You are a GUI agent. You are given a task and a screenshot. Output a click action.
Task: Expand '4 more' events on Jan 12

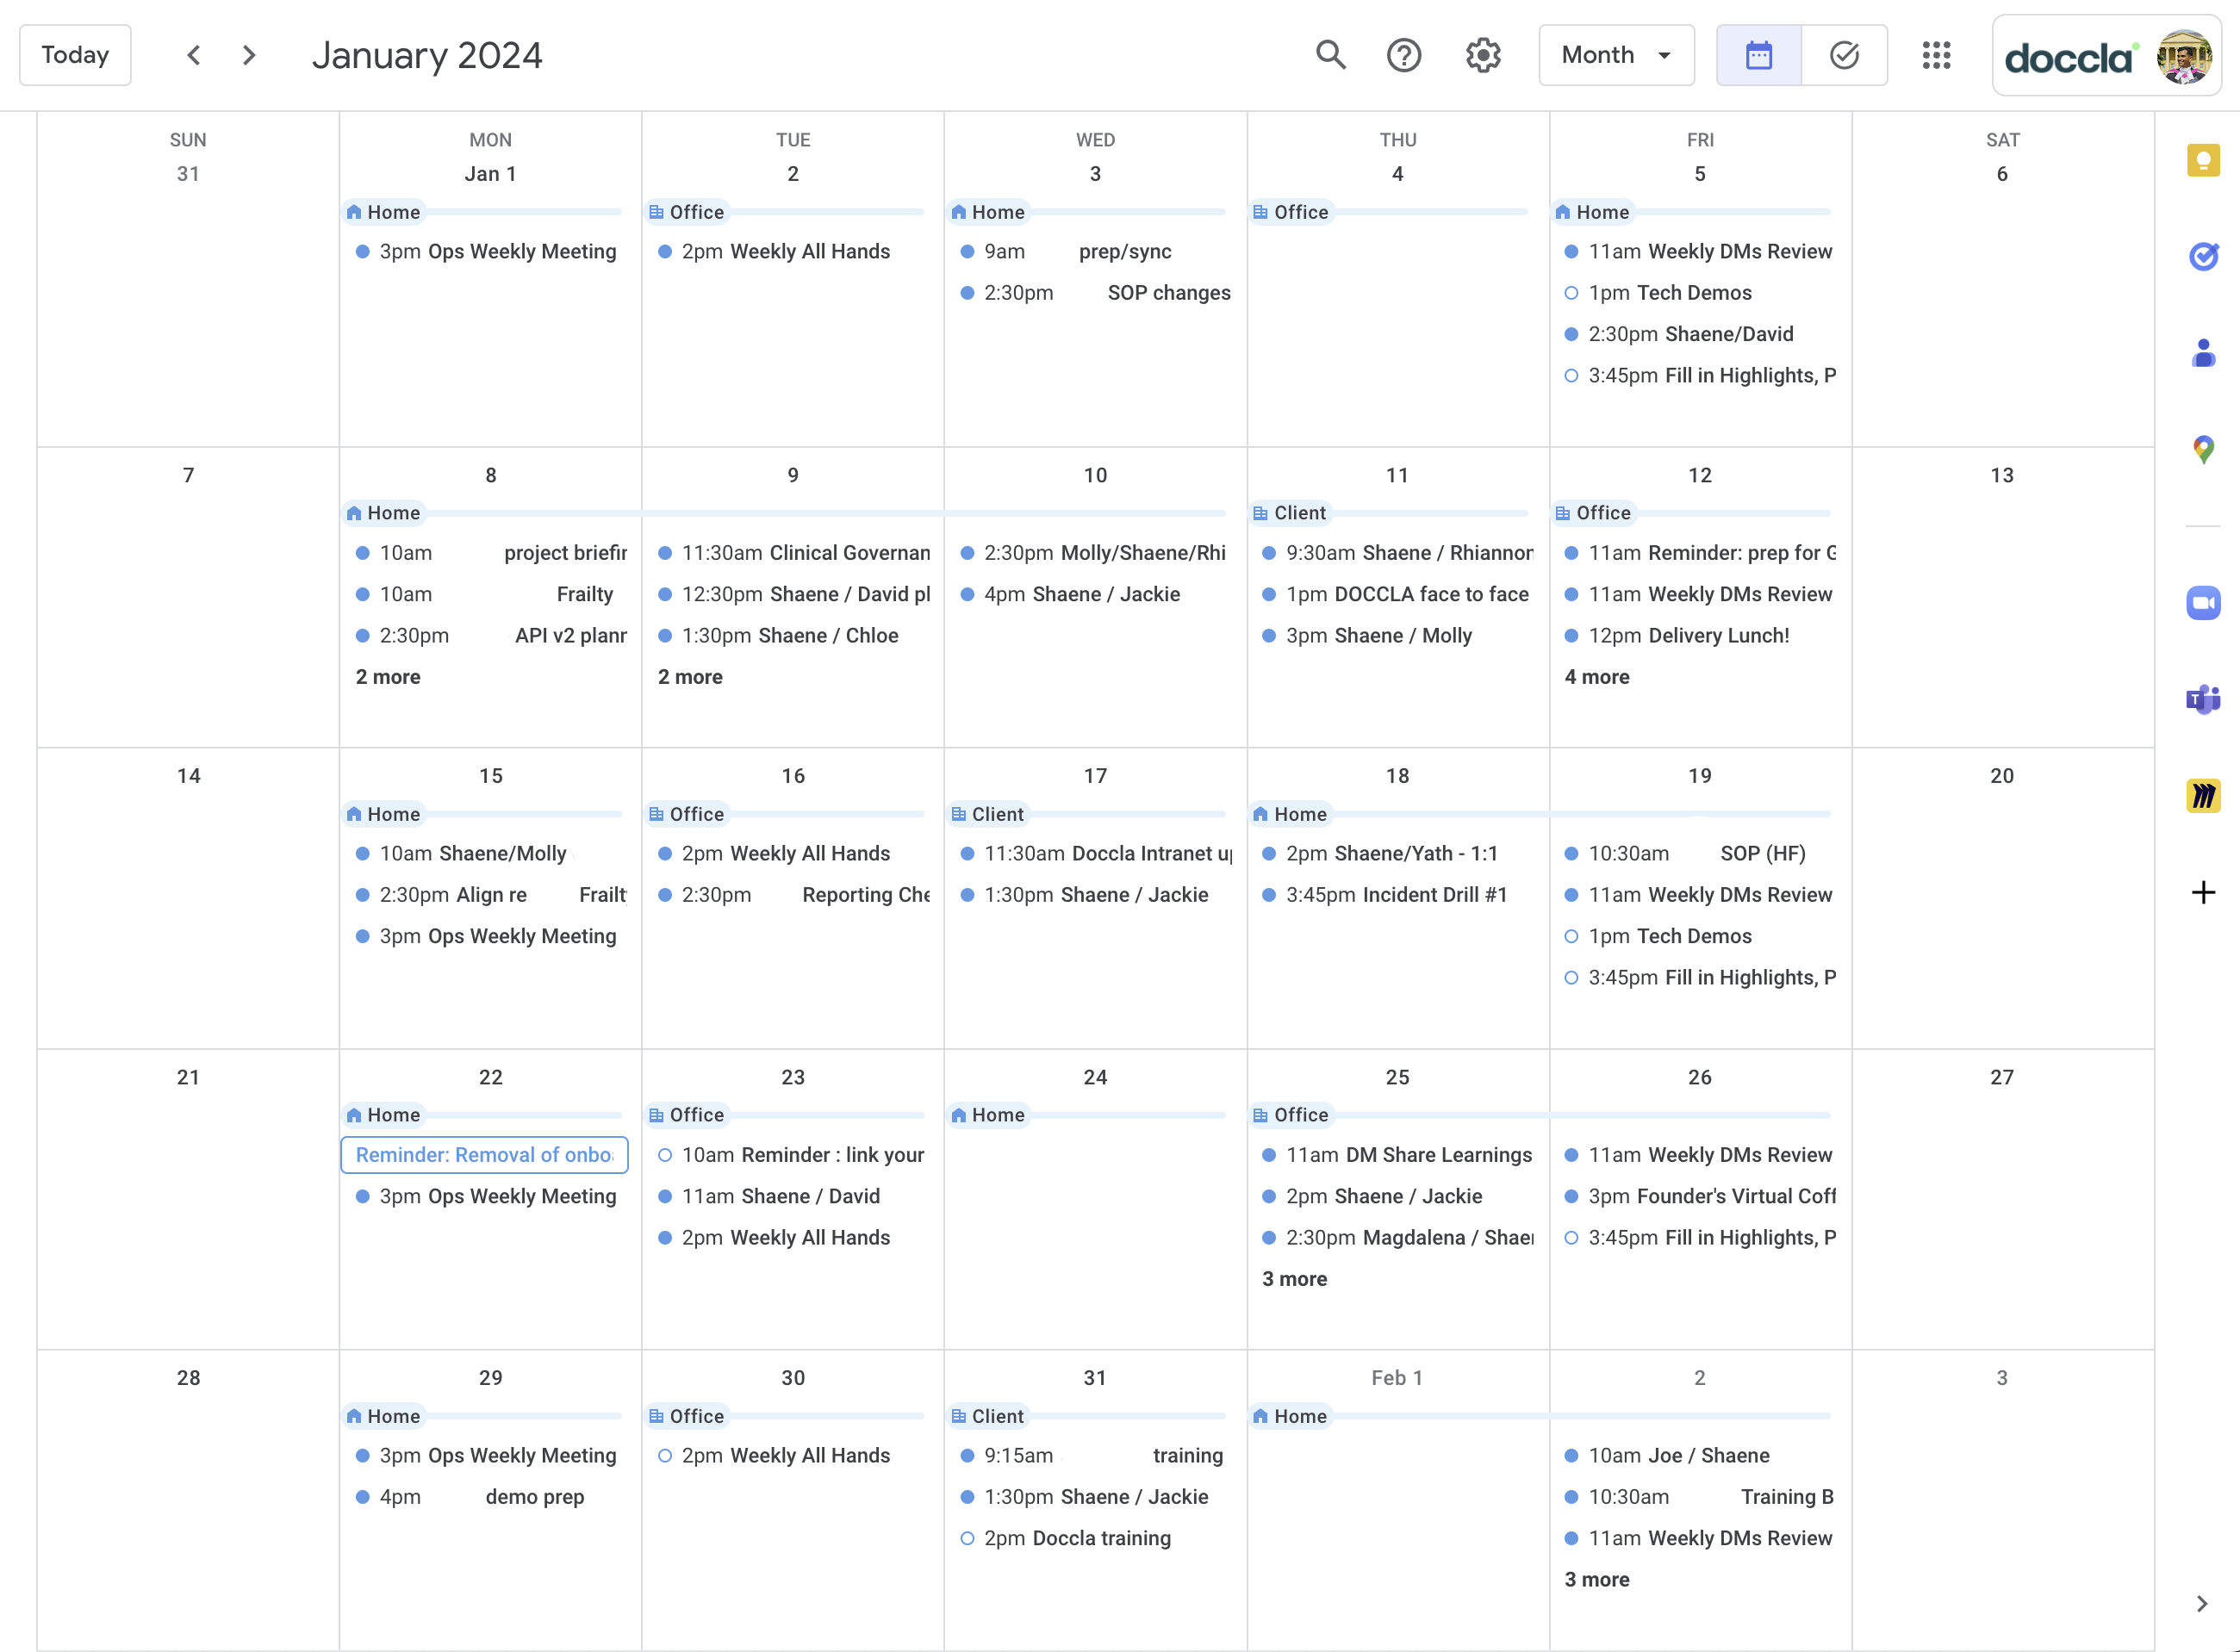[x=1597, y=677]
